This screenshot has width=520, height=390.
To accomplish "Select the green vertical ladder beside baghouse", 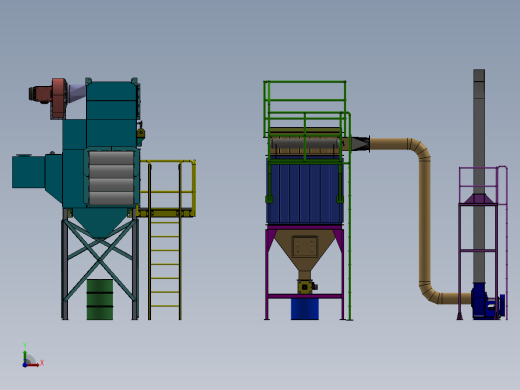I will coord(349,217).
